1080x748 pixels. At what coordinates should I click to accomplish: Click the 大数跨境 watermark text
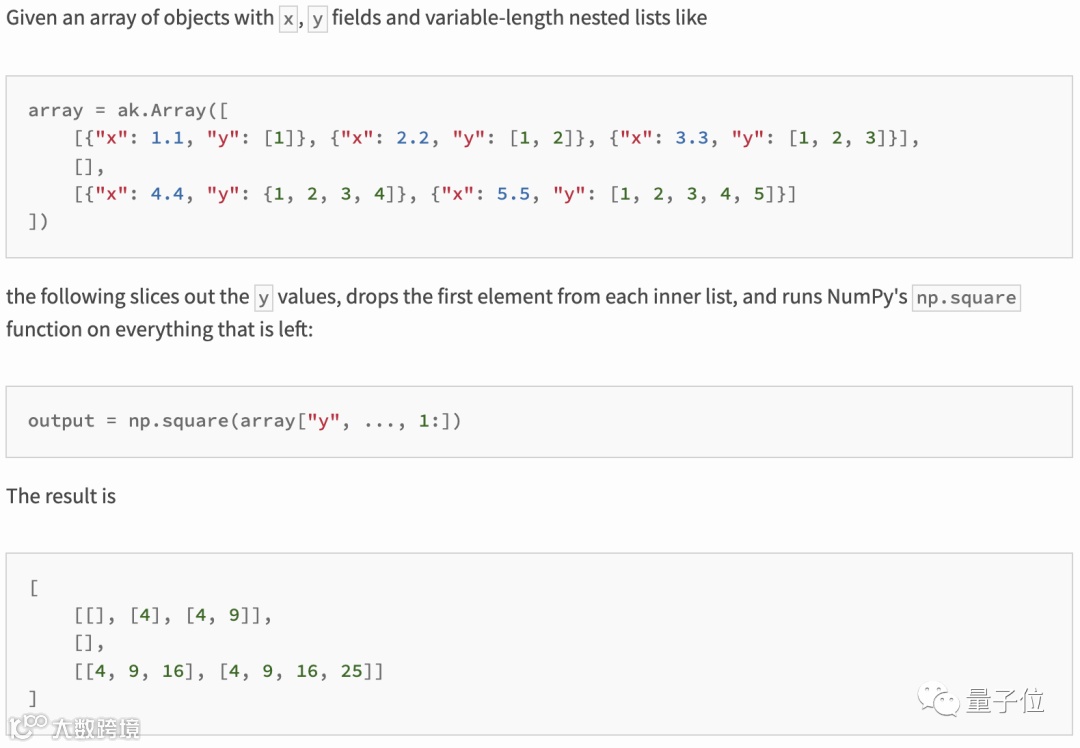pos(96,727)
